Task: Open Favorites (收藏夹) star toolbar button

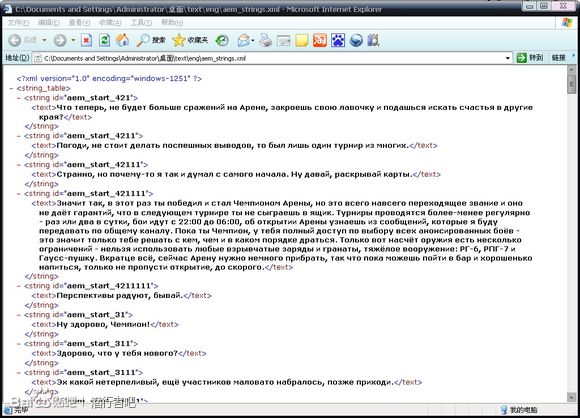Action: pyautogui.click(x=190, y=40)
